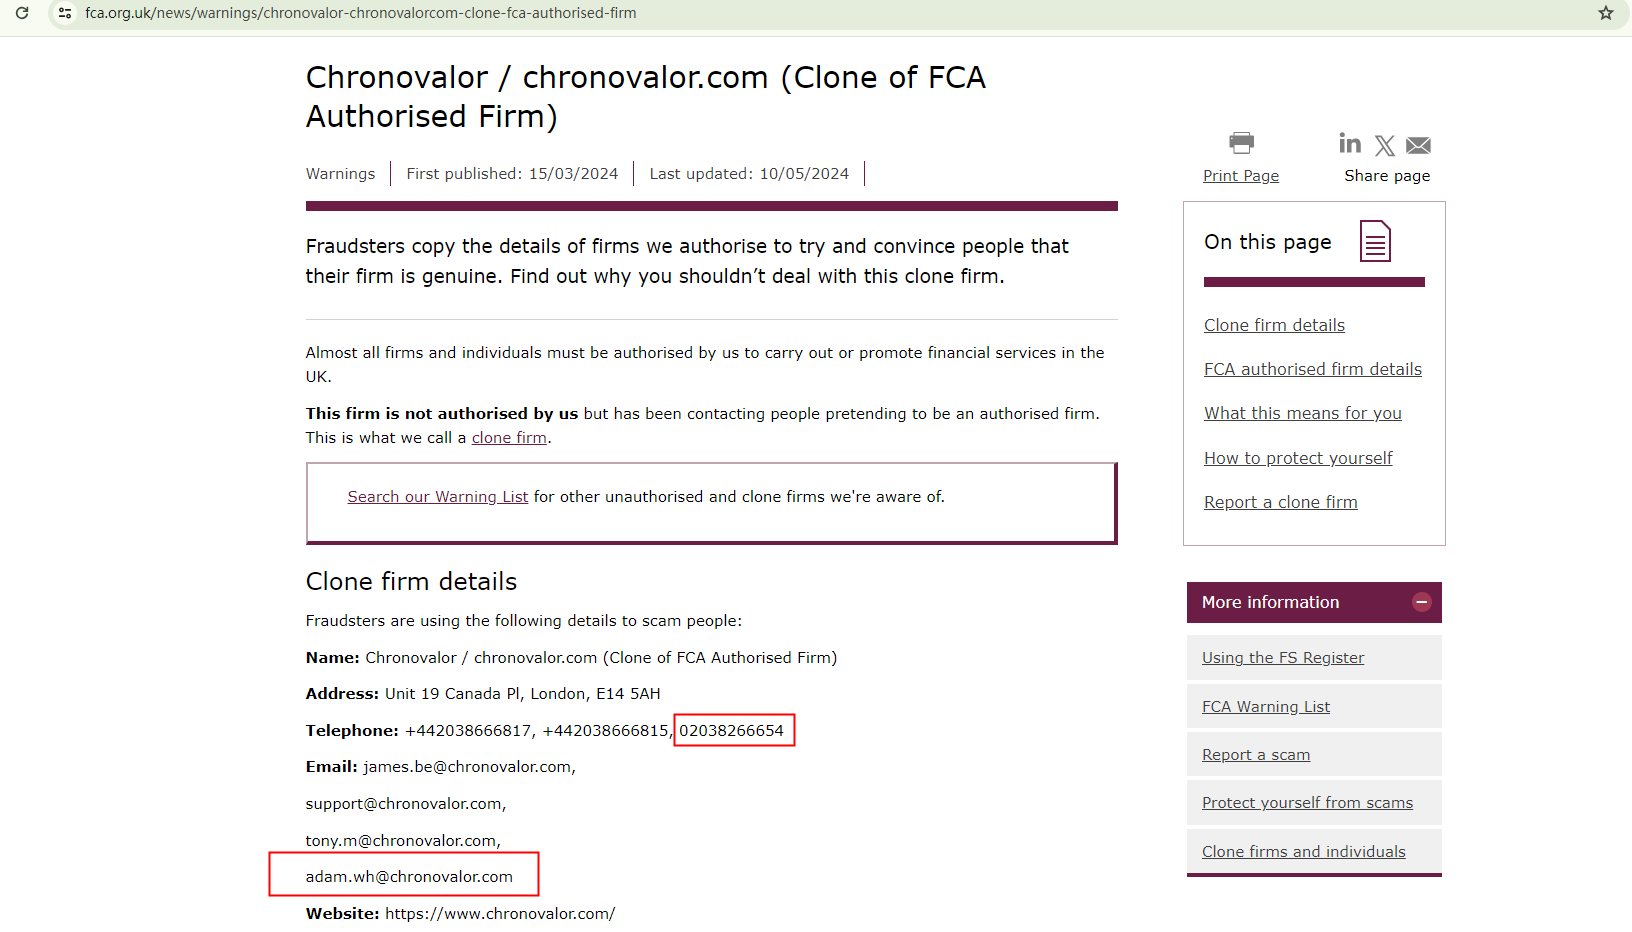The image size is (1632, 932).
Task: Jump to Clone firm details section
Action: point(1274,325)
